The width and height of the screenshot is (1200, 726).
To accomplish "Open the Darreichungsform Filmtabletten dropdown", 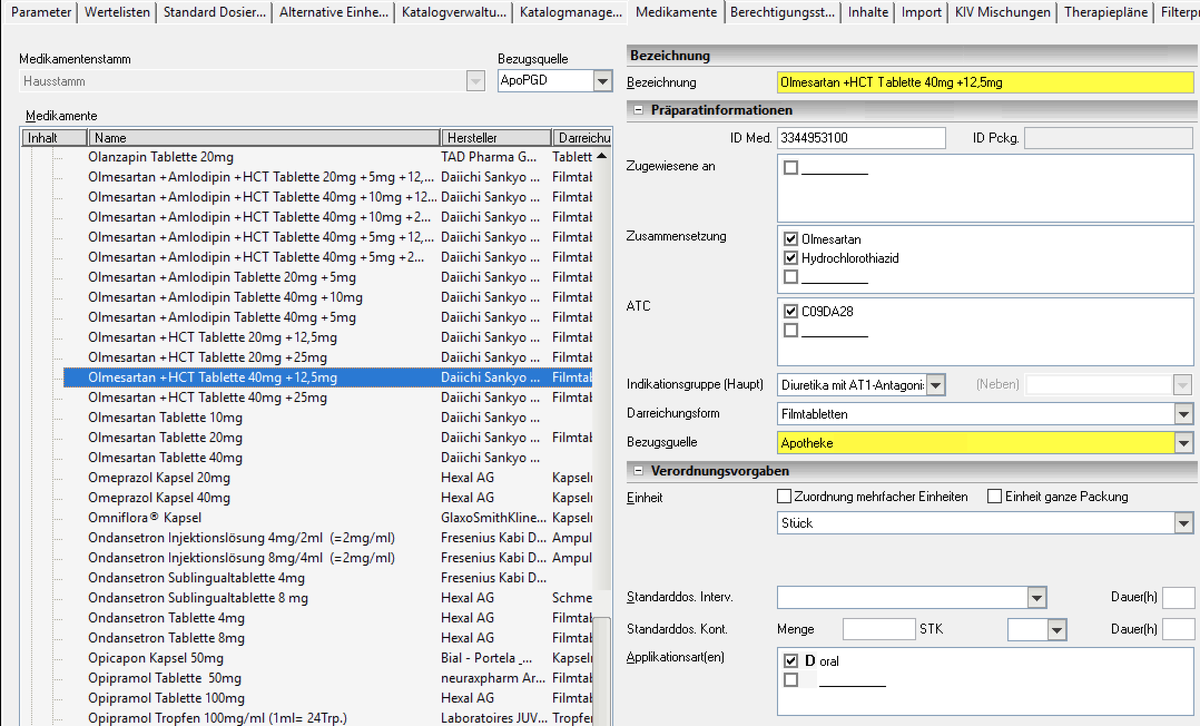I will pos(1184,414).
